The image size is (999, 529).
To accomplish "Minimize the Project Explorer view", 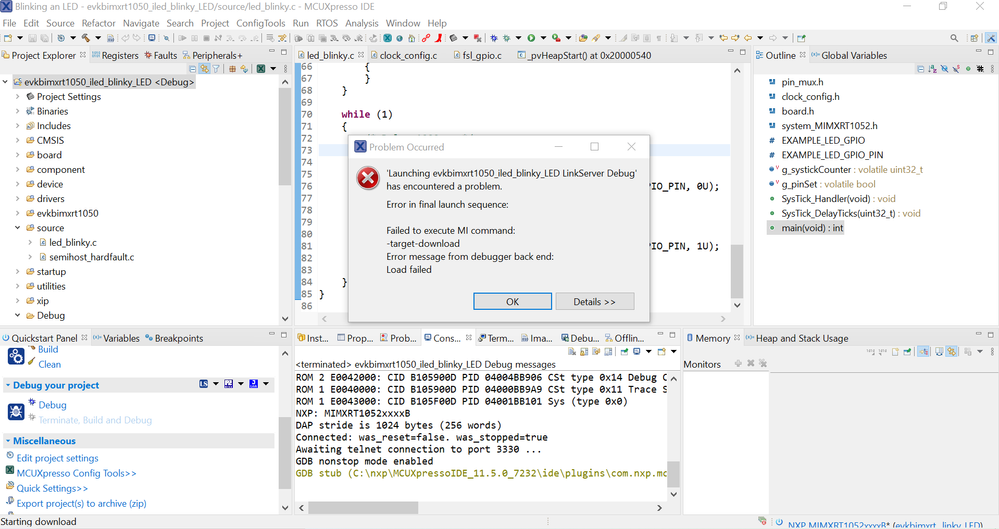I will (271, 51).
